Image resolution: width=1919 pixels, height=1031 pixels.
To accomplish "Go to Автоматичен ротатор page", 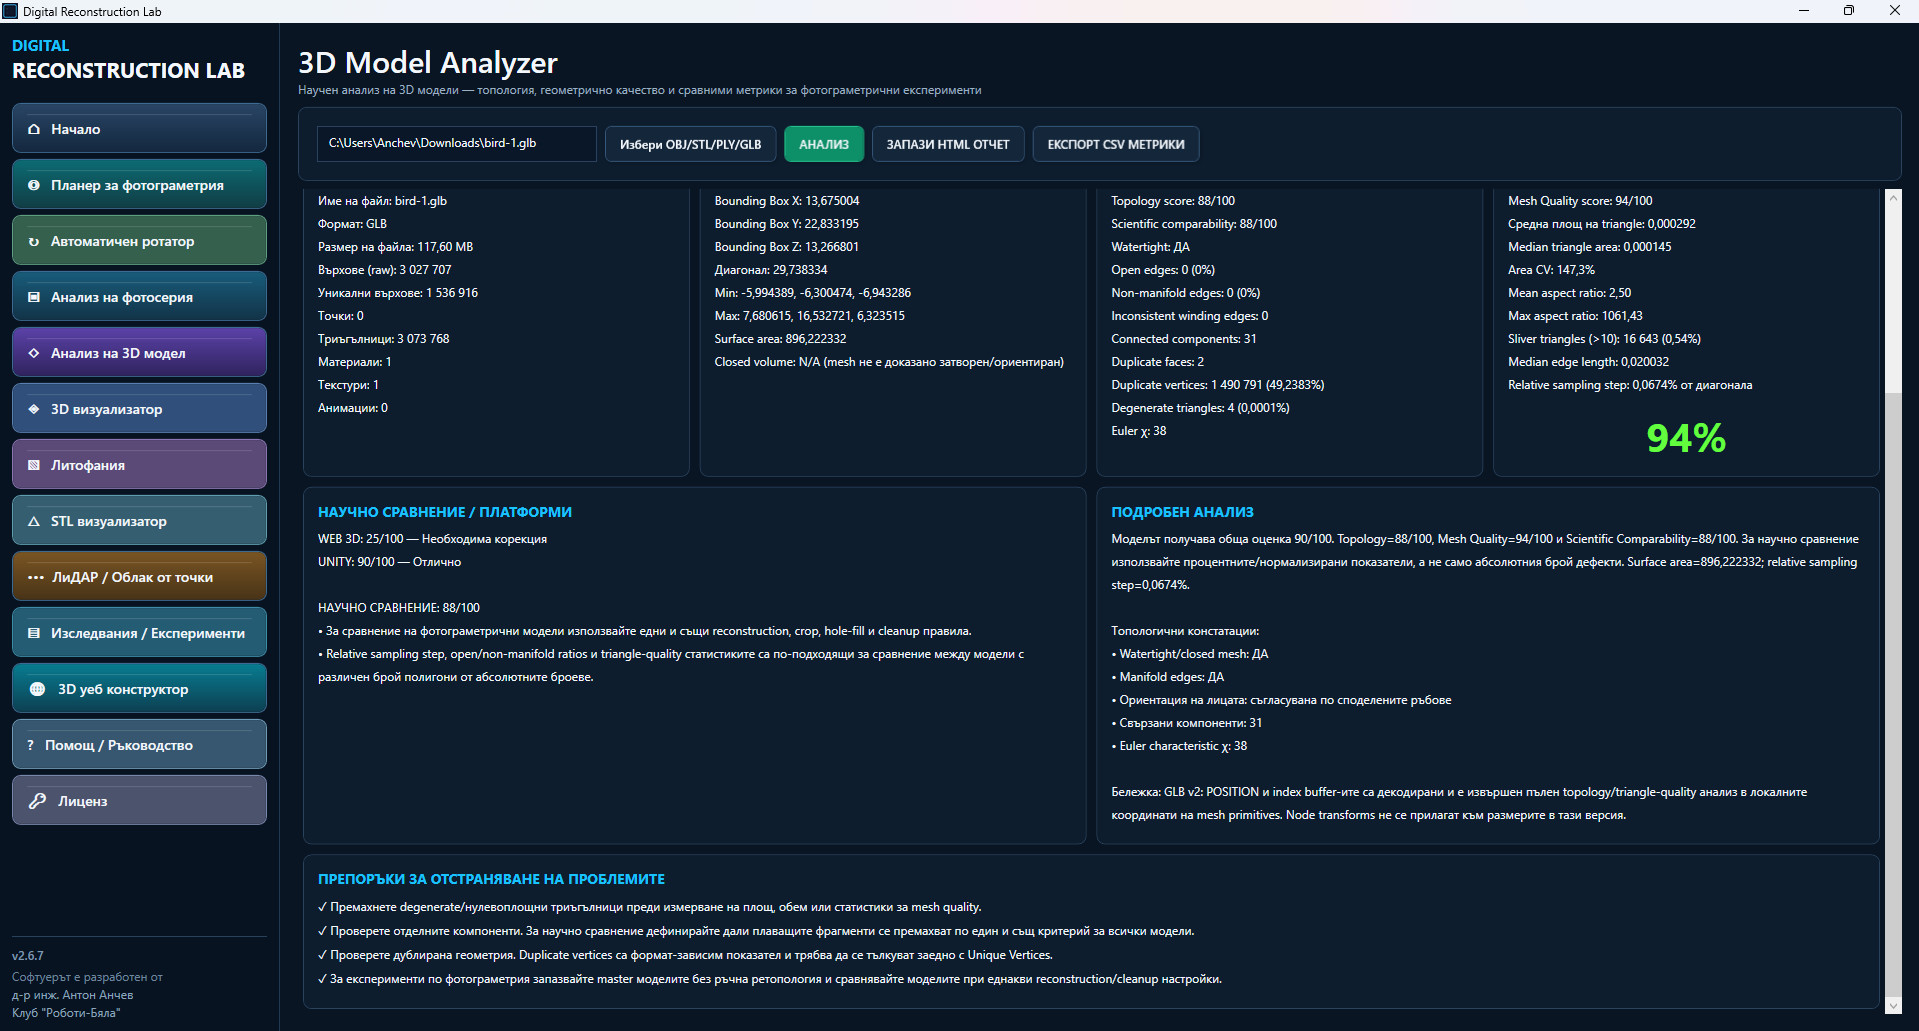I will pyautogui.click(x=139, y=241).
